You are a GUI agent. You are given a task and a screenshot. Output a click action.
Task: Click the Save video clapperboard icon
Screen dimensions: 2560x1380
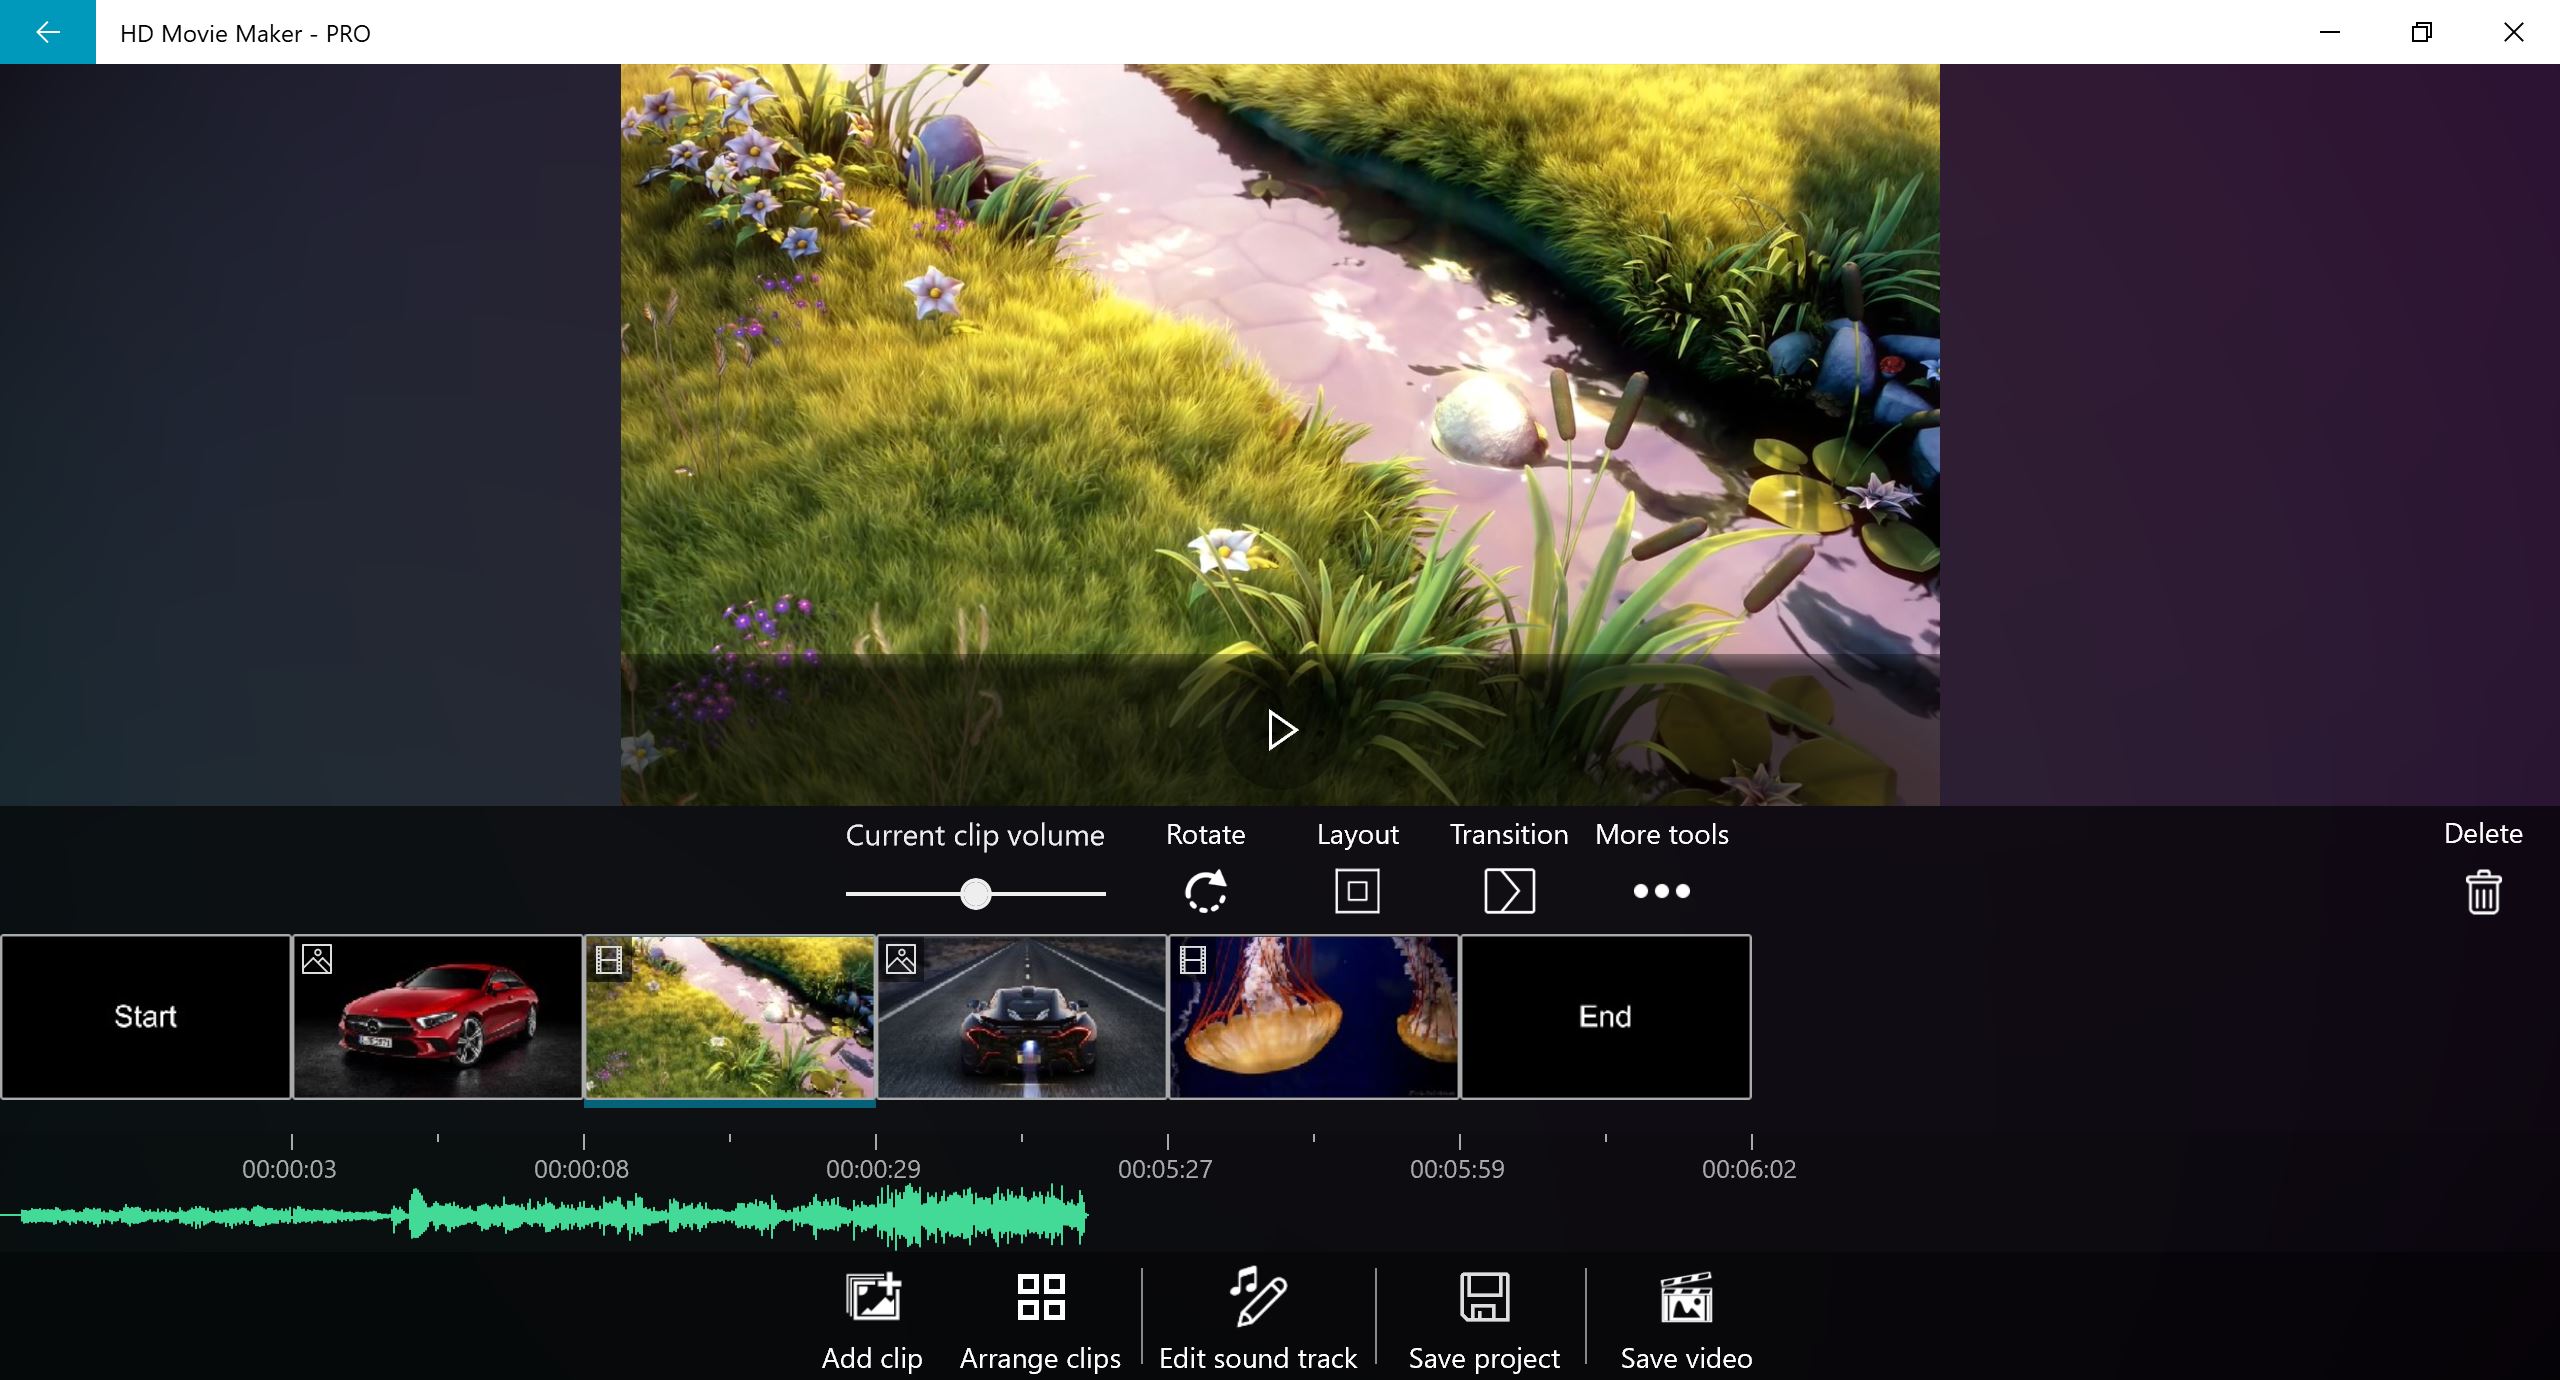coord(1687,1297)
